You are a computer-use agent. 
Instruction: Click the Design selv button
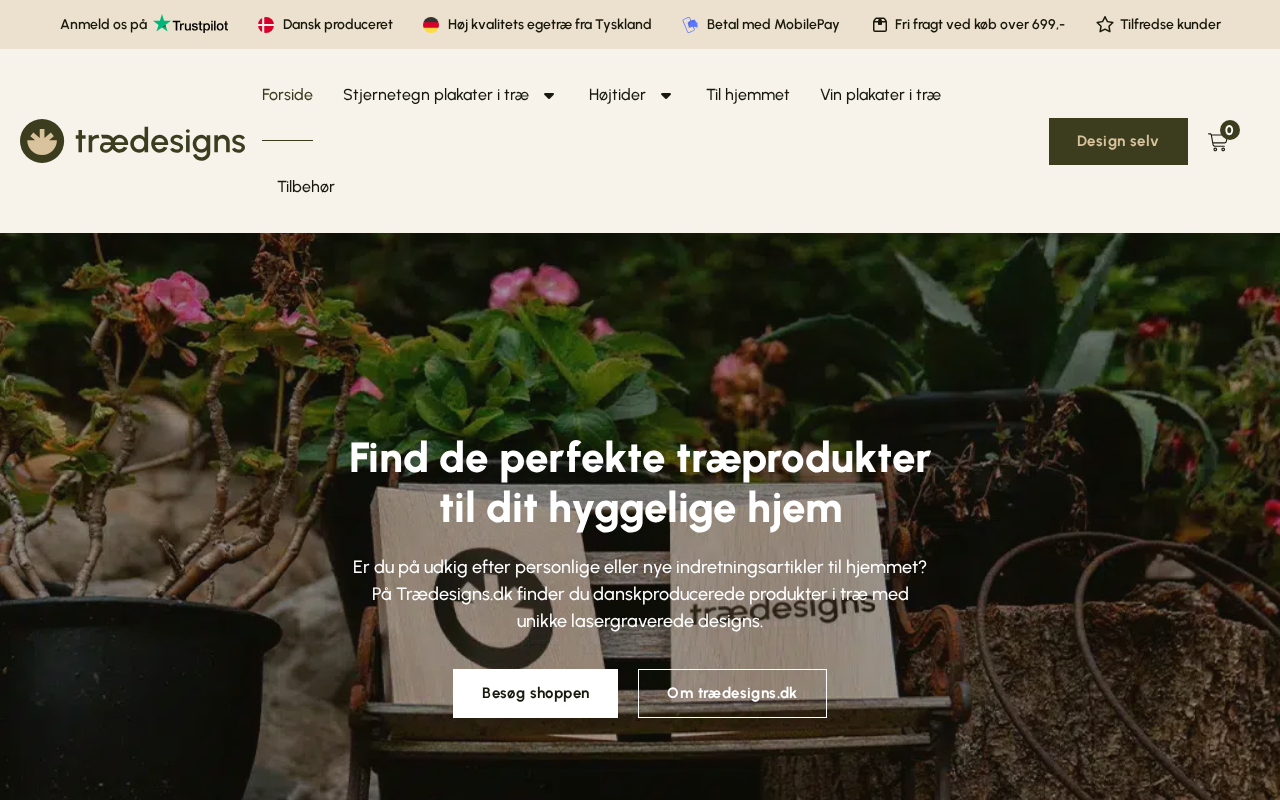click(x=1118, y=141)
